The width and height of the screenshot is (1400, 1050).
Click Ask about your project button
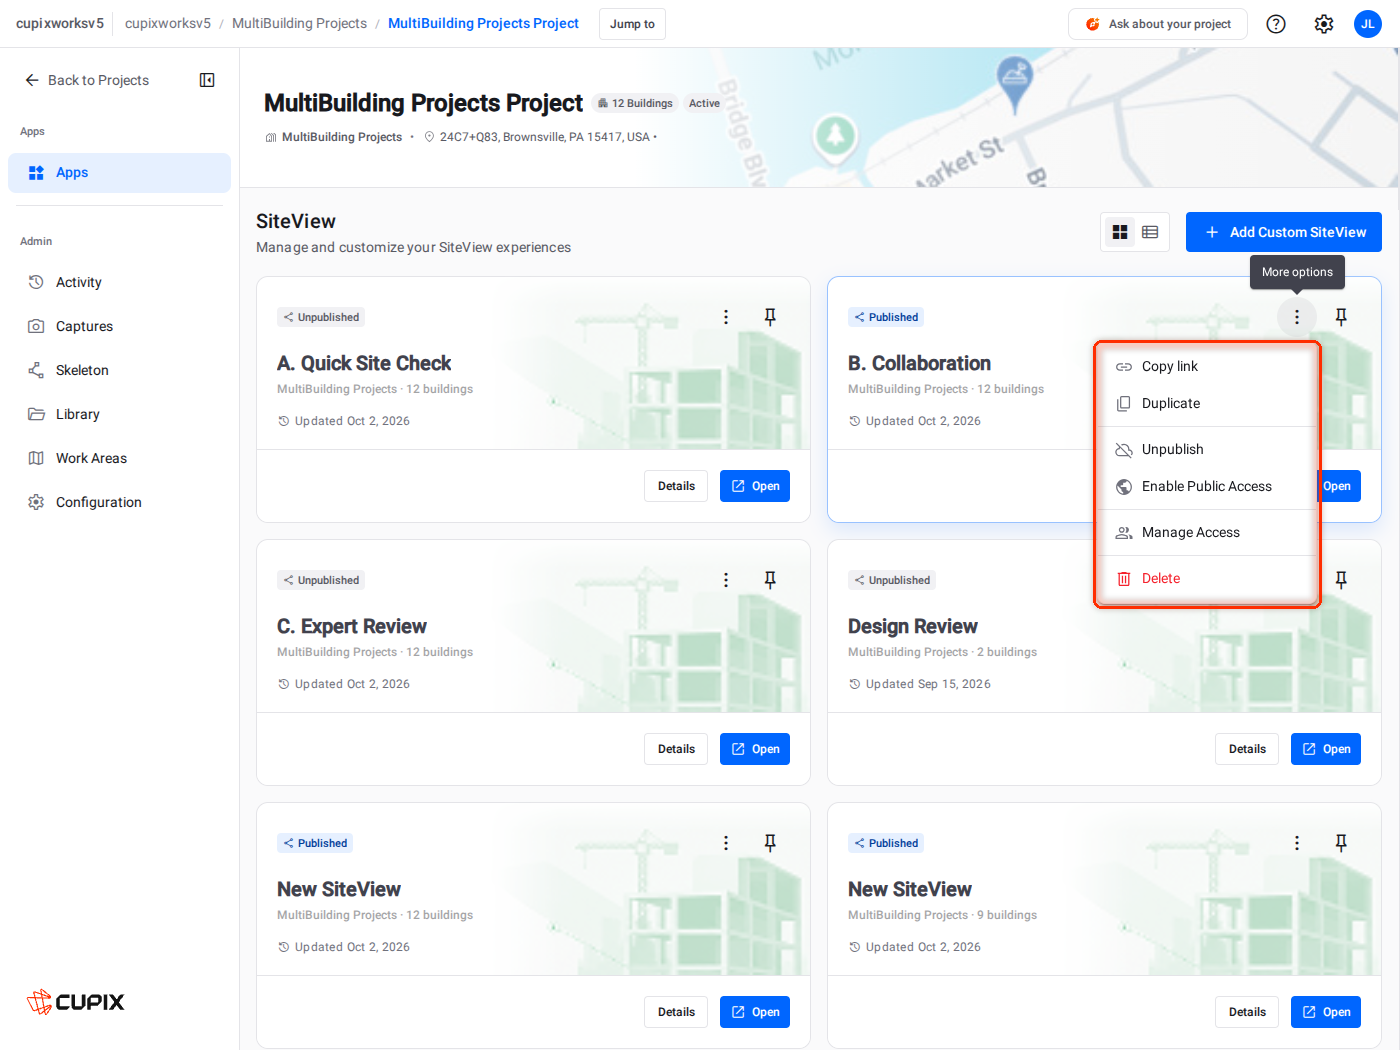point(1158,24)
